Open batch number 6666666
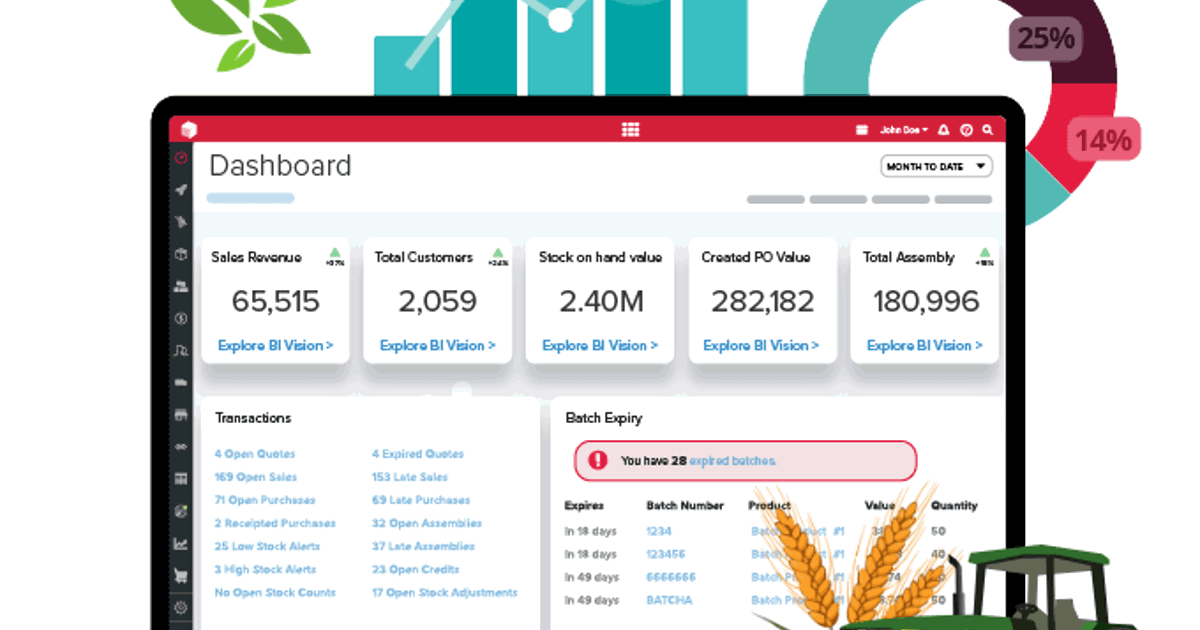The width and height of the screenshot is (1200, 630). pyautogui.click(x=671, y=577)
